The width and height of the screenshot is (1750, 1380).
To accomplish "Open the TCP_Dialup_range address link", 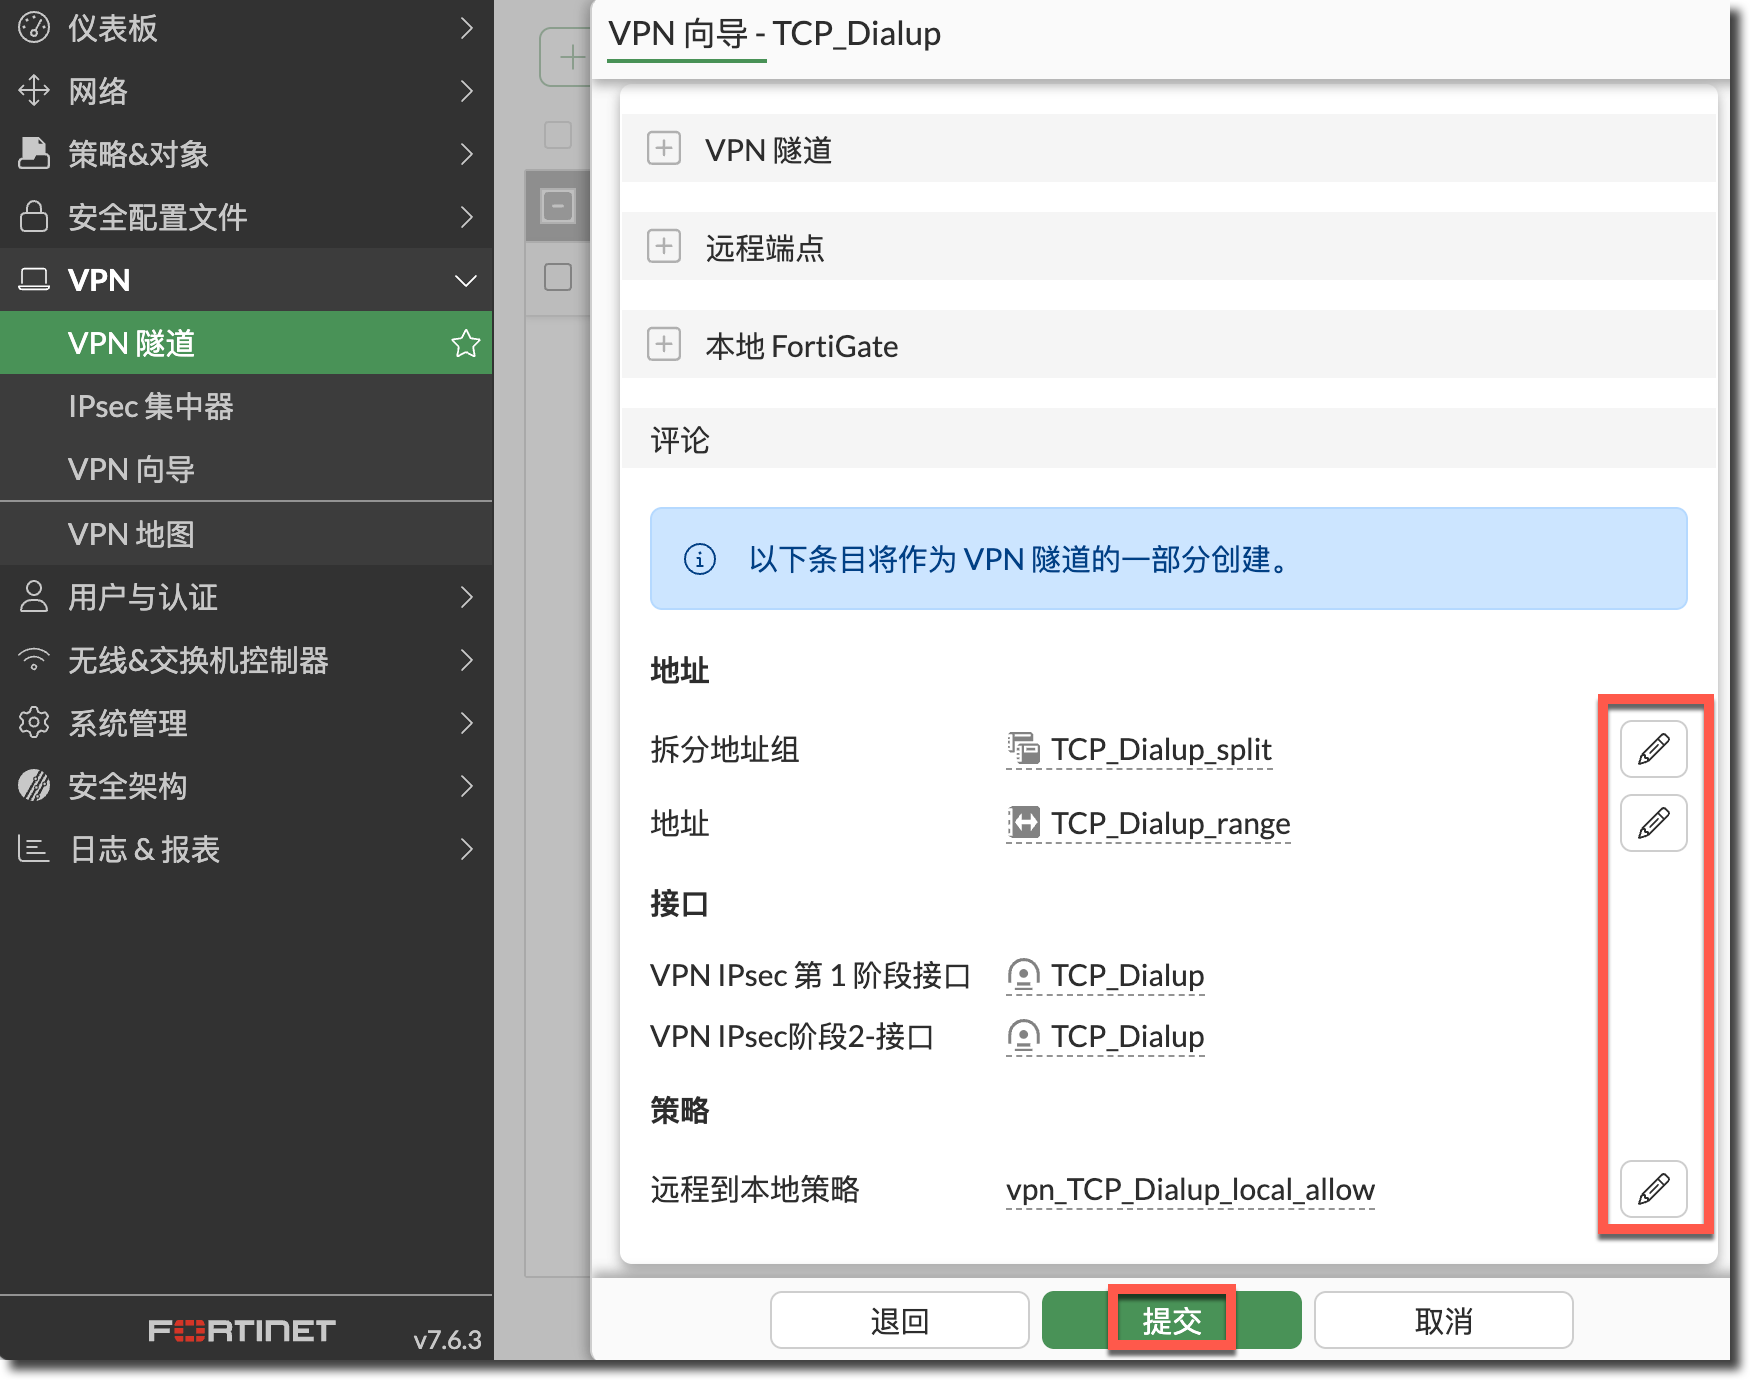I will tap(1169, 824).
